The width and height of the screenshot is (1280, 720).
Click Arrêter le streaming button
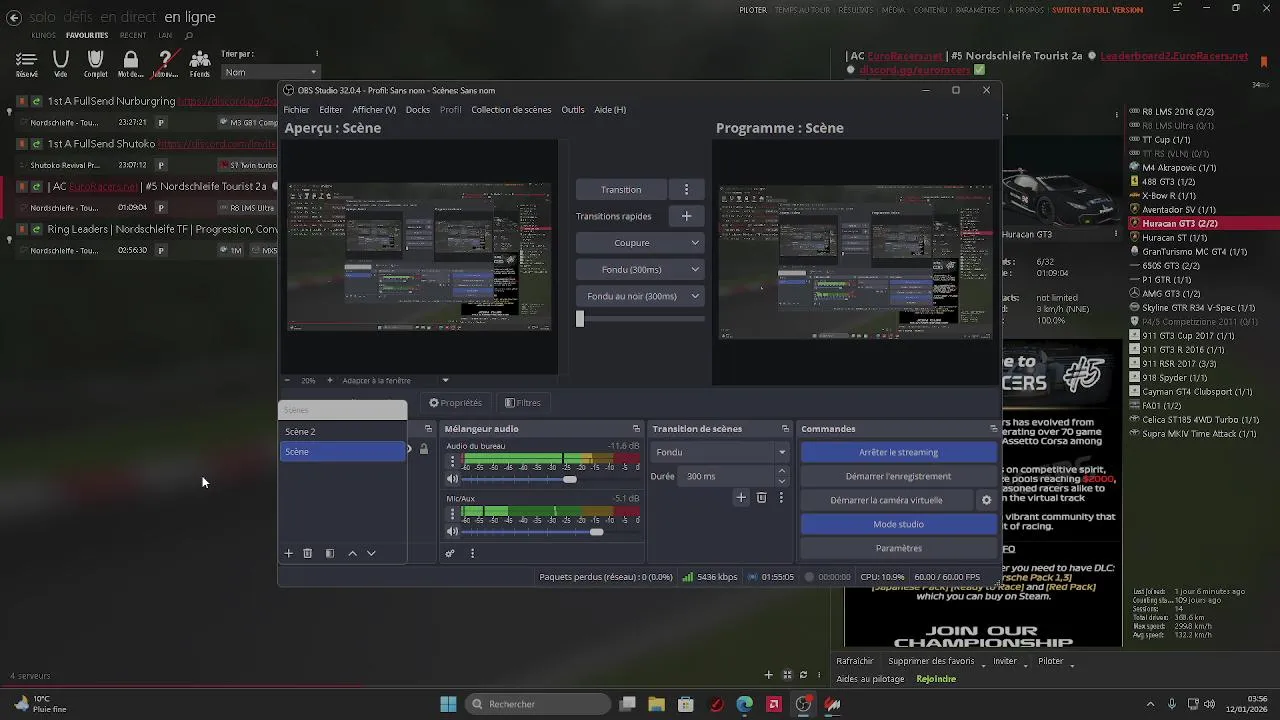pos(898,452)
